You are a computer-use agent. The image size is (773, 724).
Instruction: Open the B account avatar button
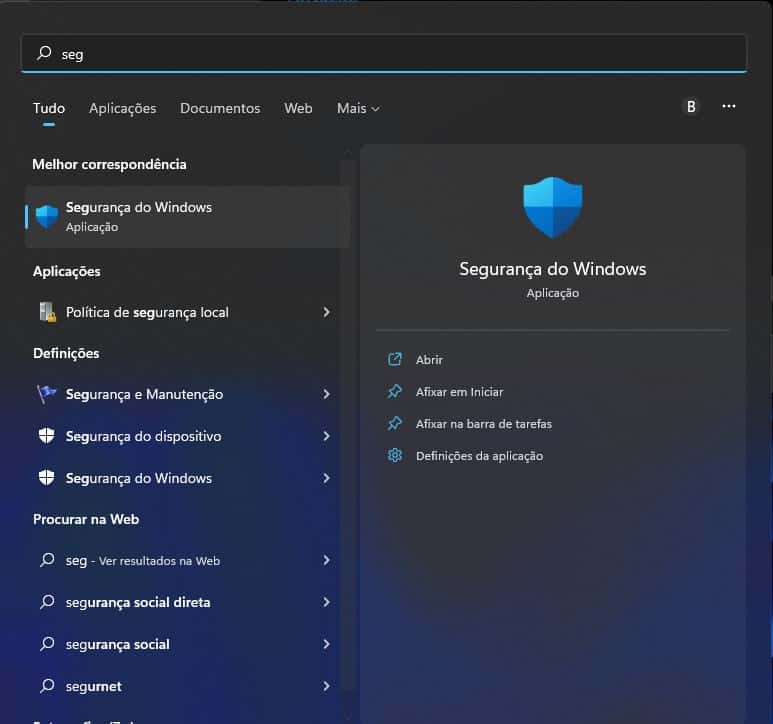coord(691,106)
